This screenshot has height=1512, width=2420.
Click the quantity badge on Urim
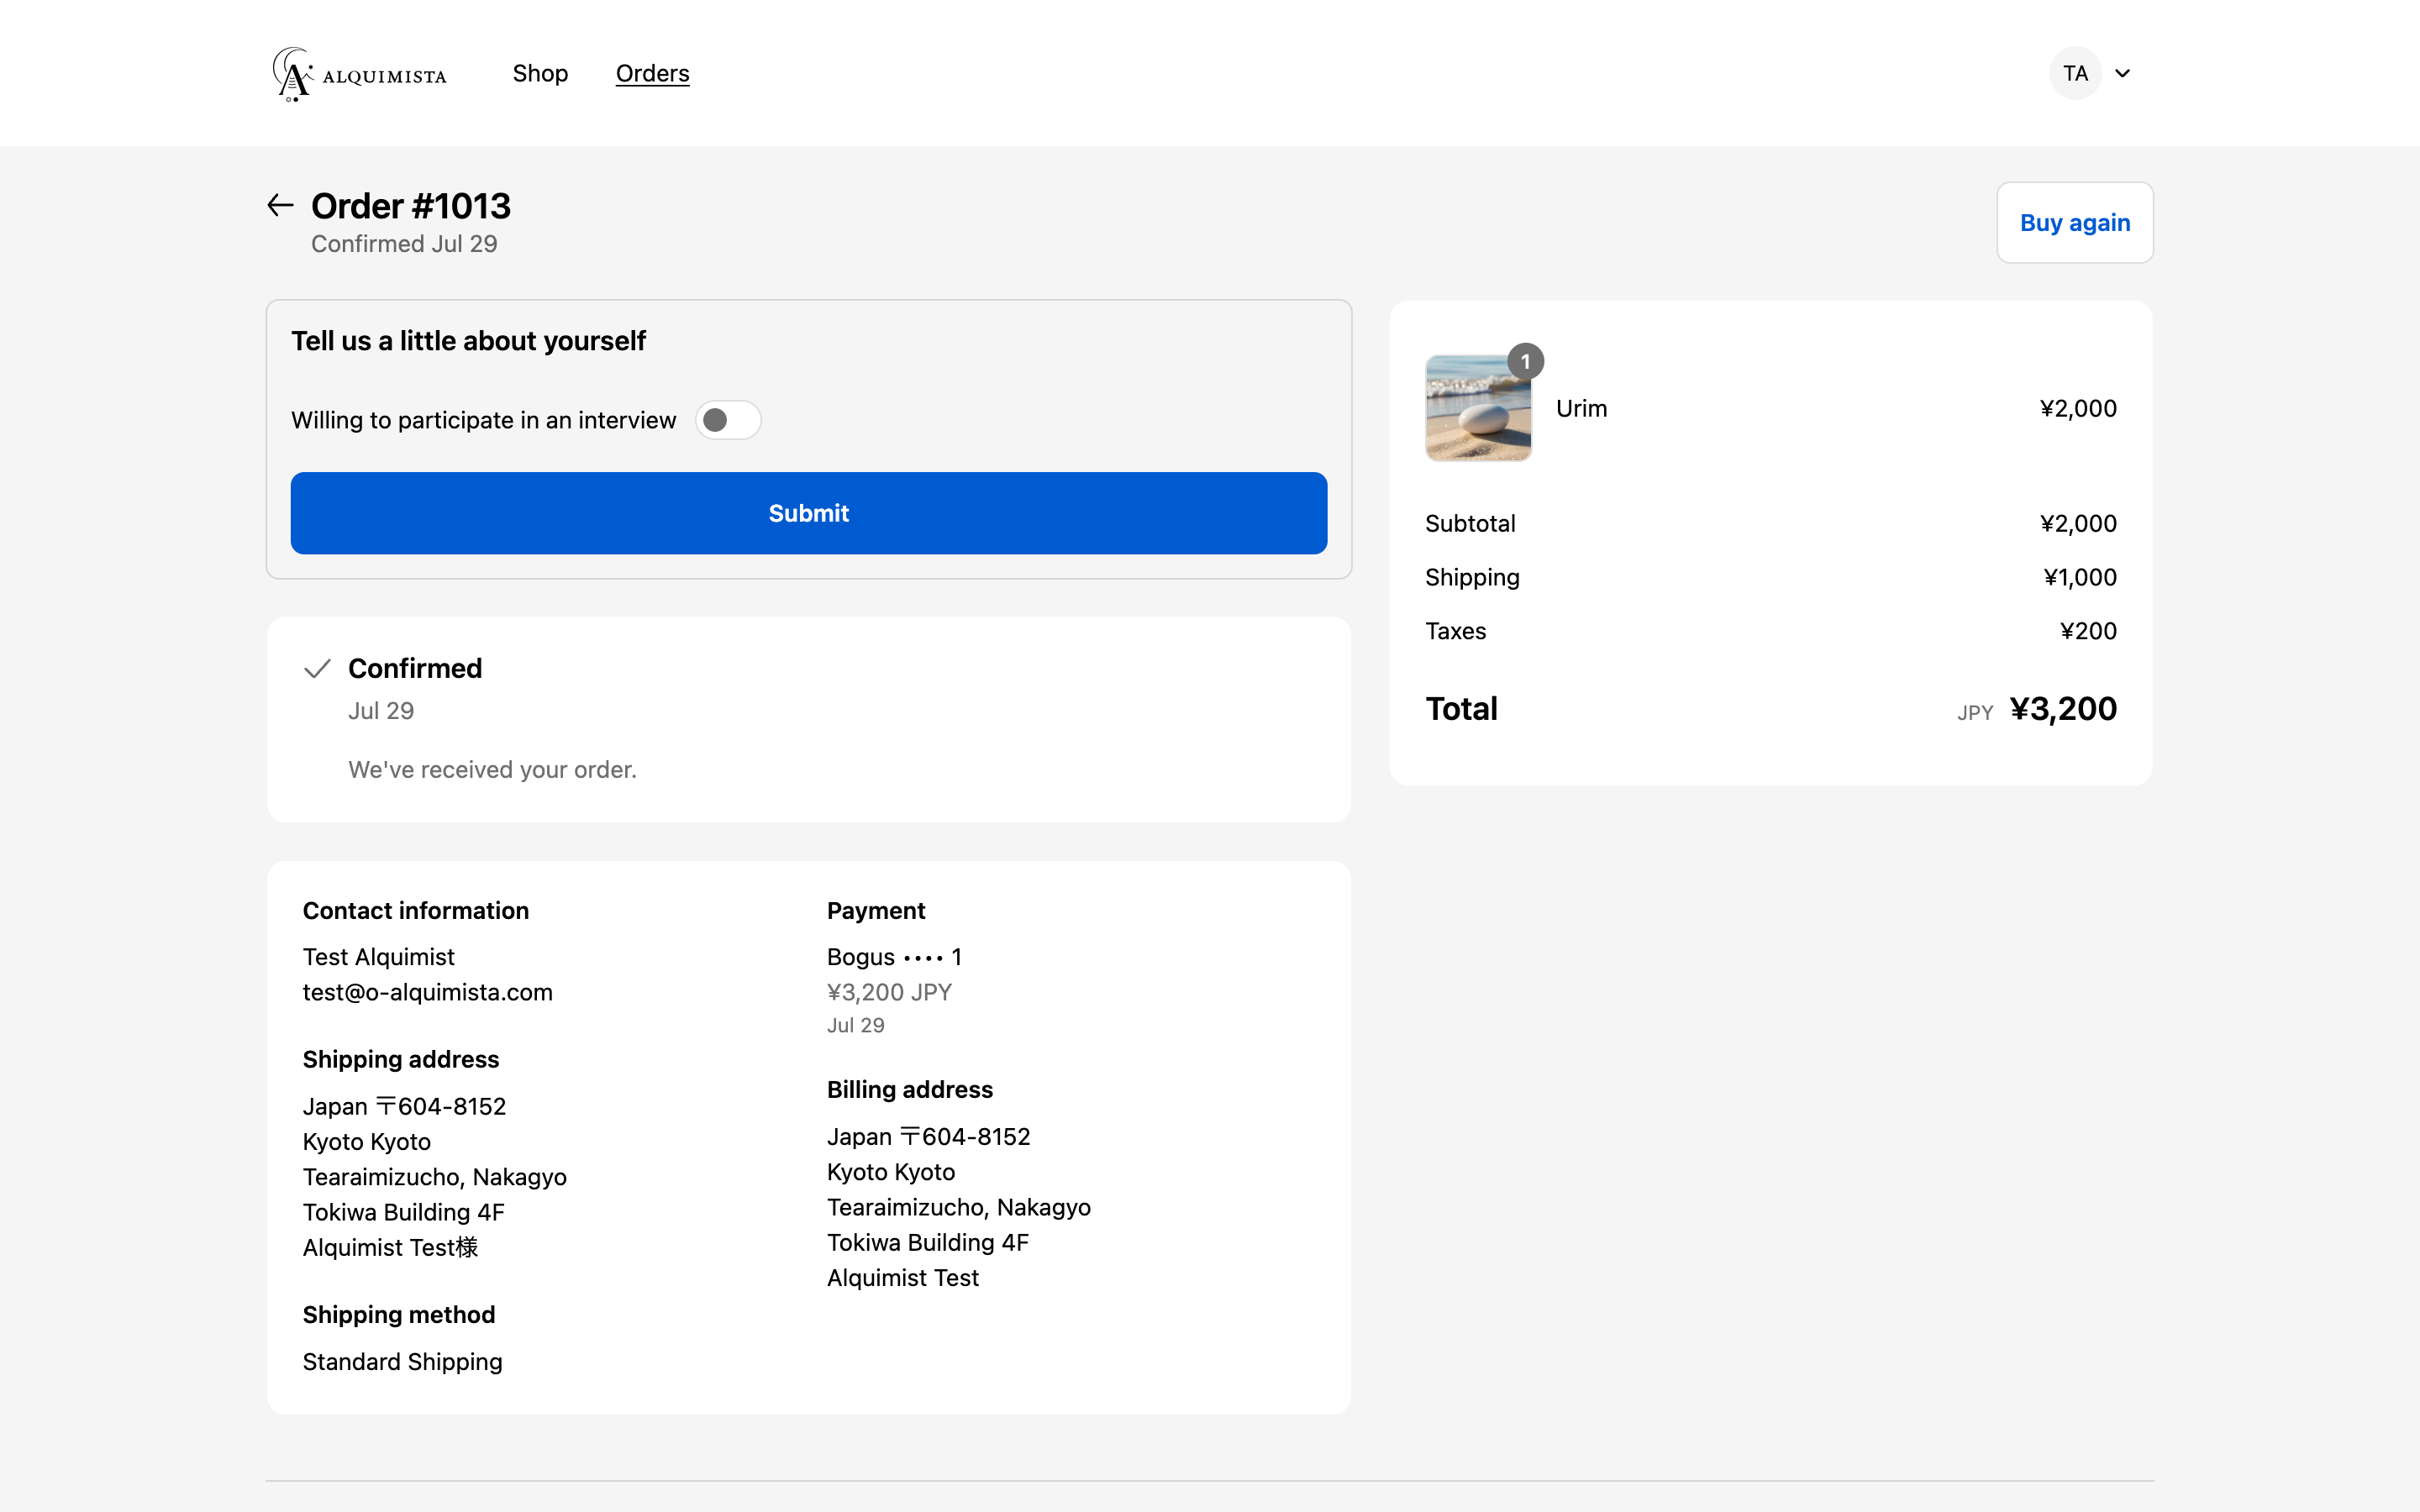(1525, 361)
